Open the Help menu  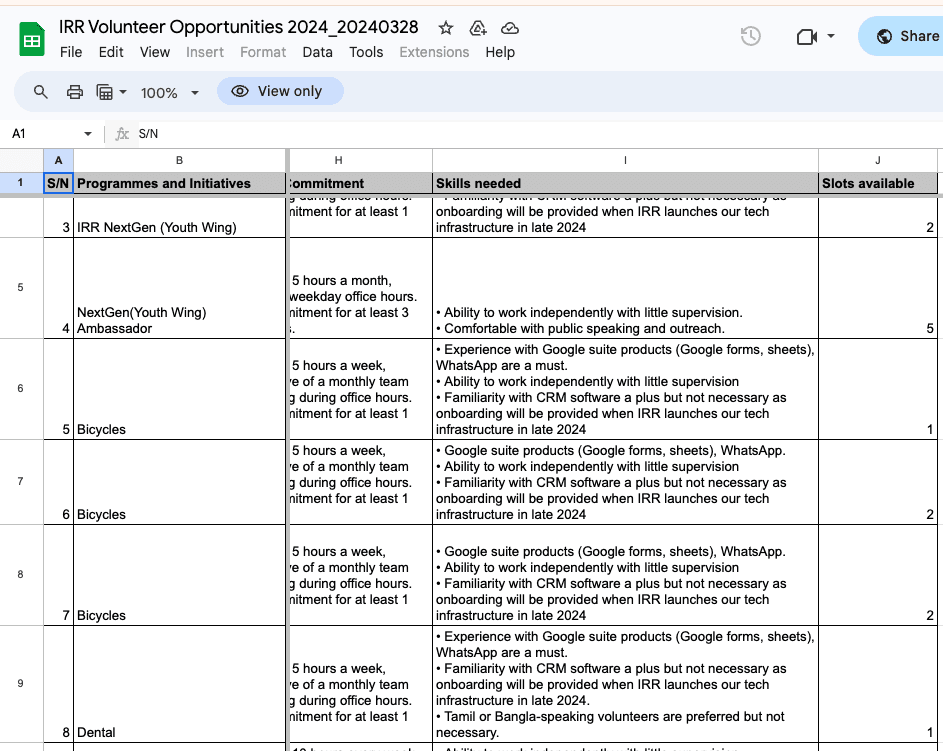tap(500, 52)
